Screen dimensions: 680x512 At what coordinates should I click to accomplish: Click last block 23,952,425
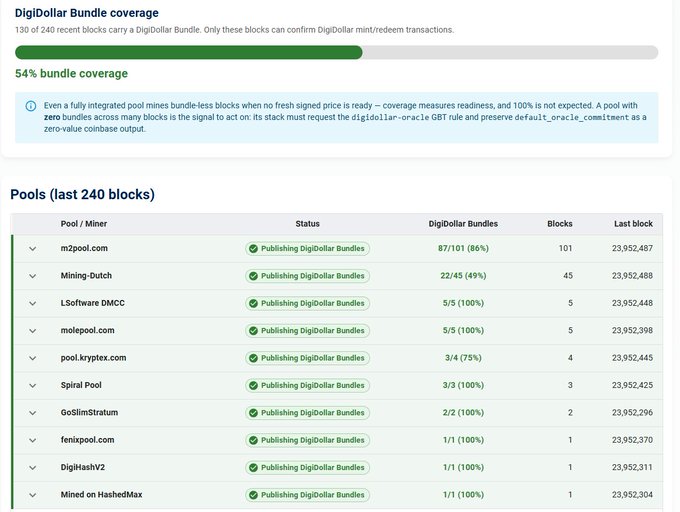[632, 385]
